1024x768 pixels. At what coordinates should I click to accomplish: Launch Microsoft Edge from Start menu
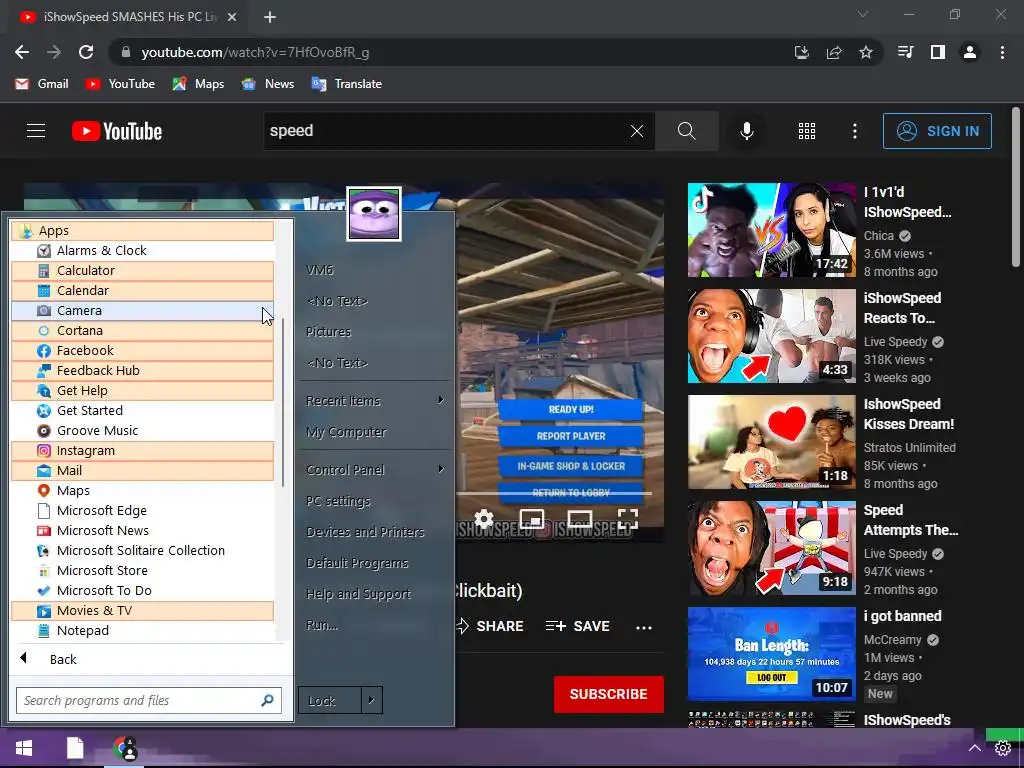[142, 511]
